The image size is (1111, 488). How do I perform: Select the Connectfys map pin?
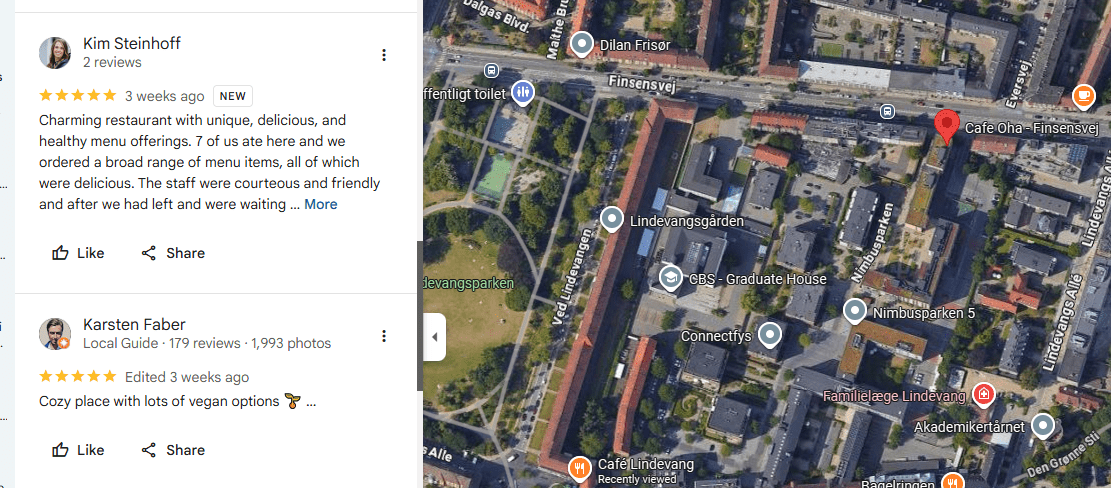click(x=769, y=335)
